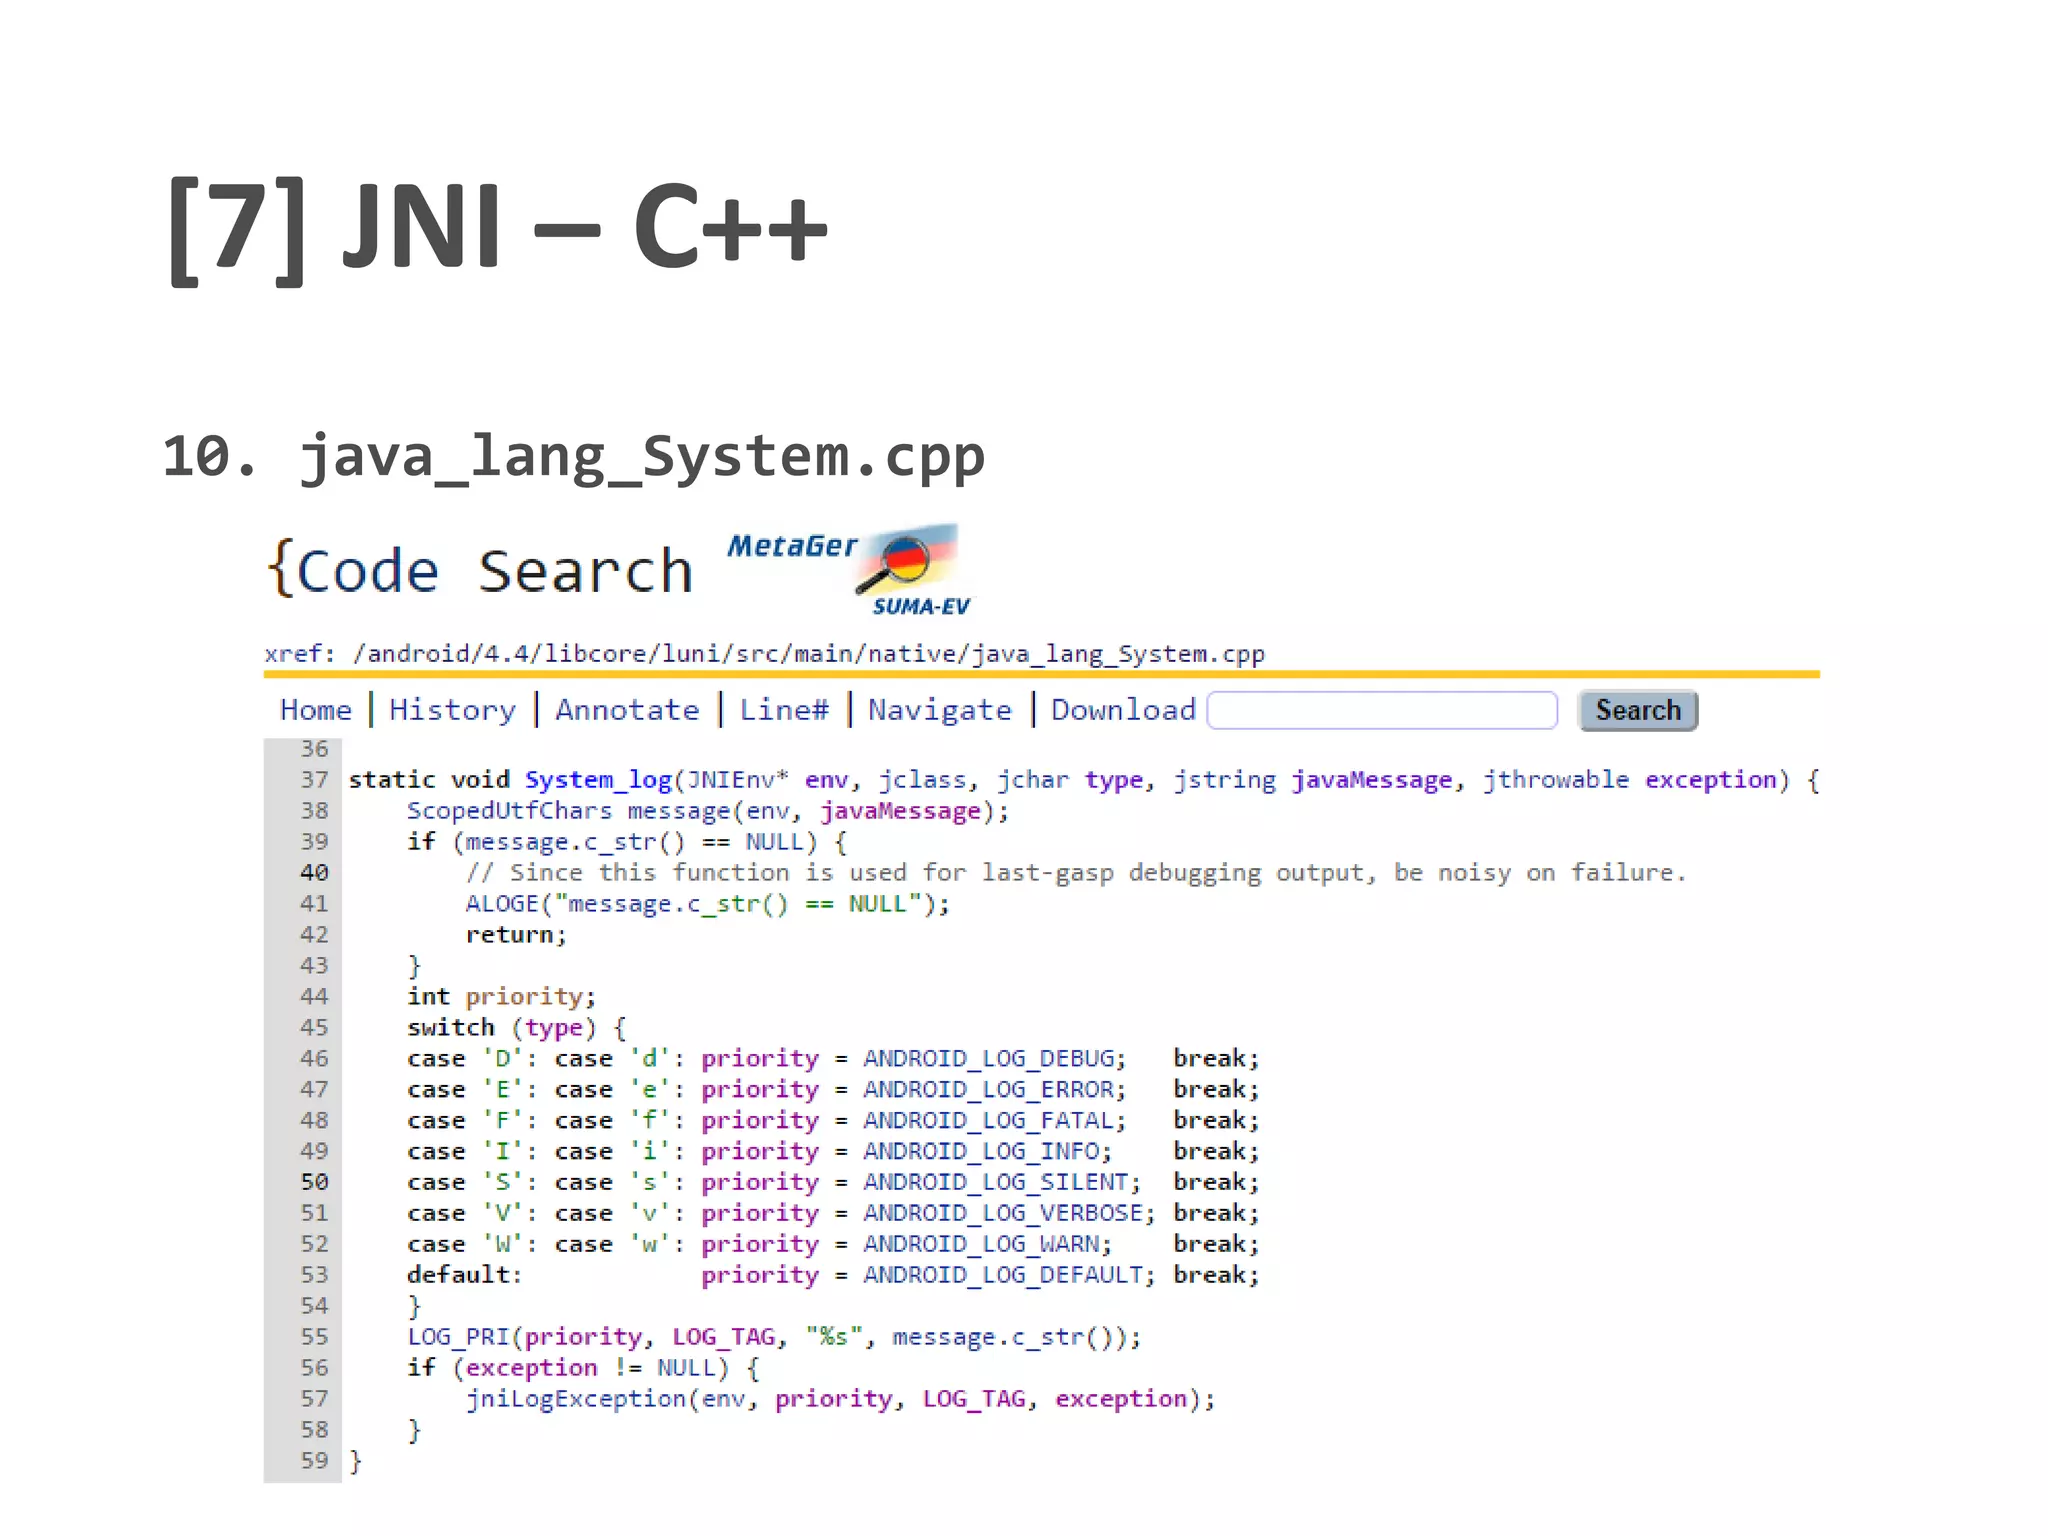
Task: Click ANDROID_LOG_FATAL symbol
Action: click(x=990, y=1120)
